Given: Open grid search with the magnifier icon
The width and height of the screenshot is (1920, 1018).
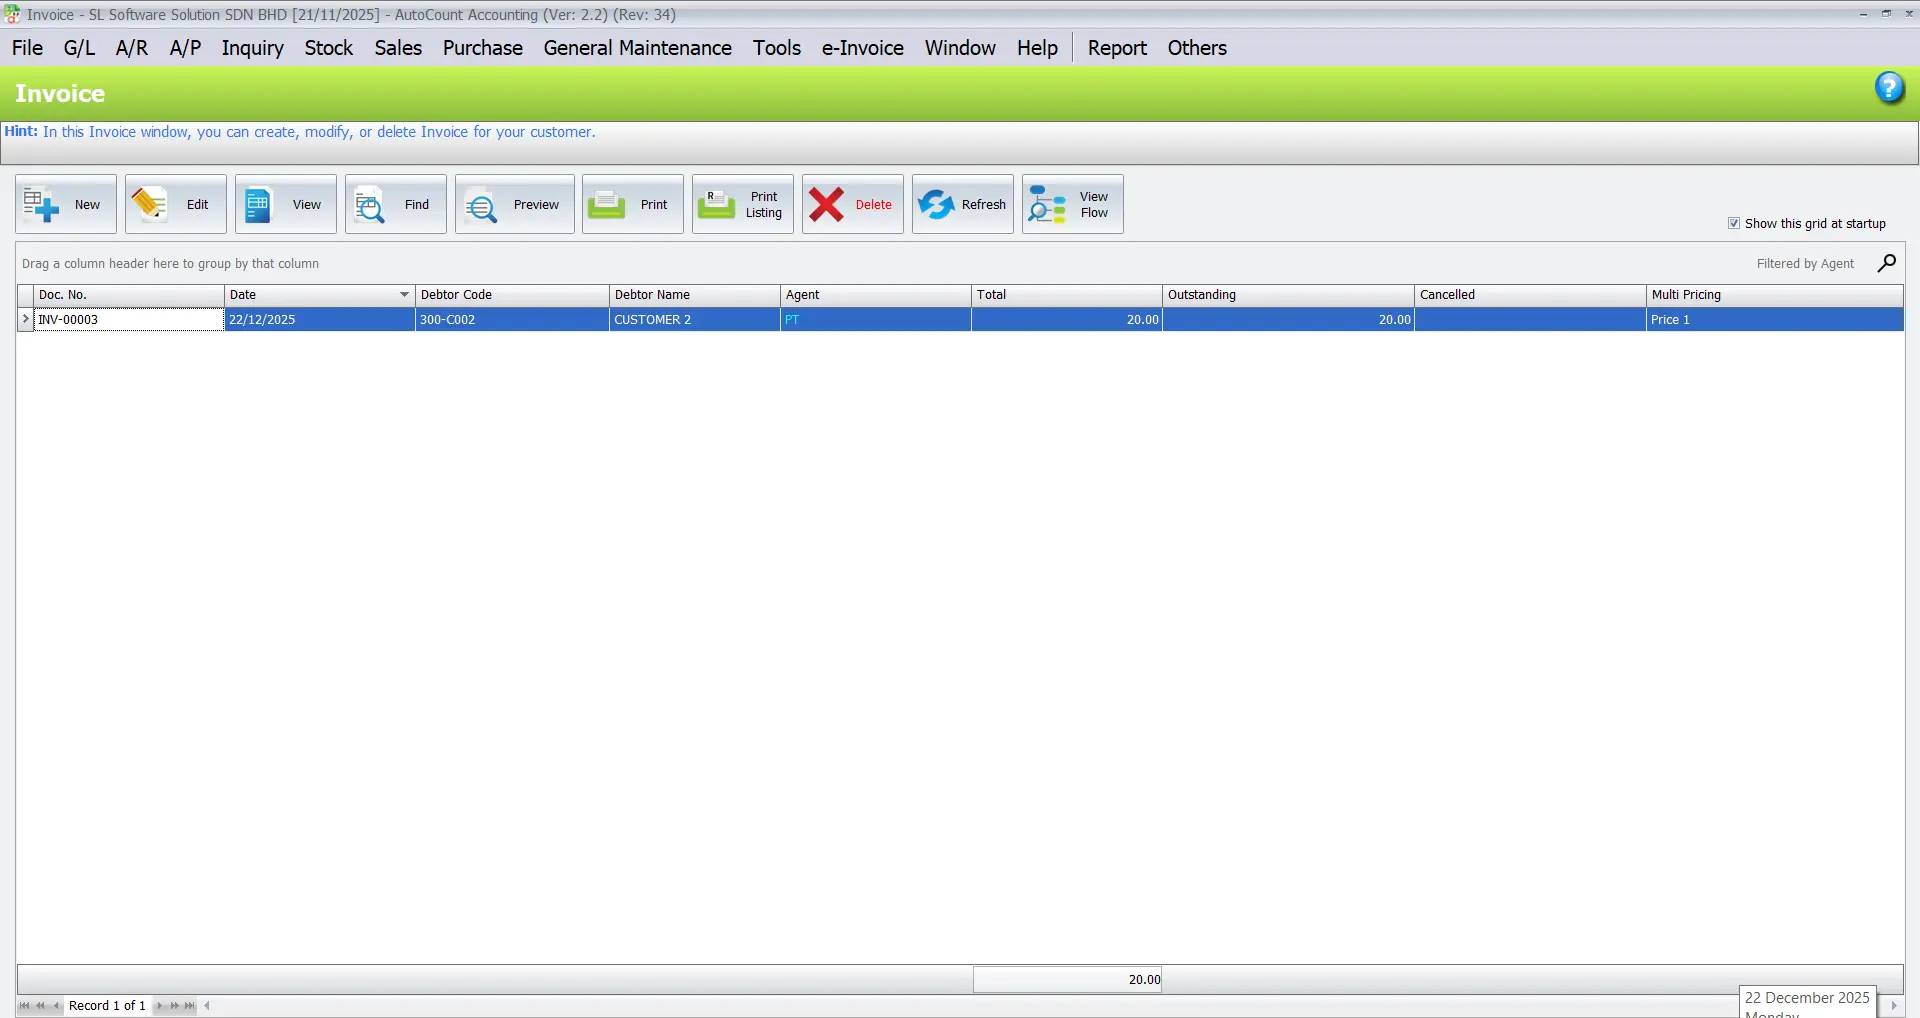Looking at the screenshot, I should click(1888, 263).
